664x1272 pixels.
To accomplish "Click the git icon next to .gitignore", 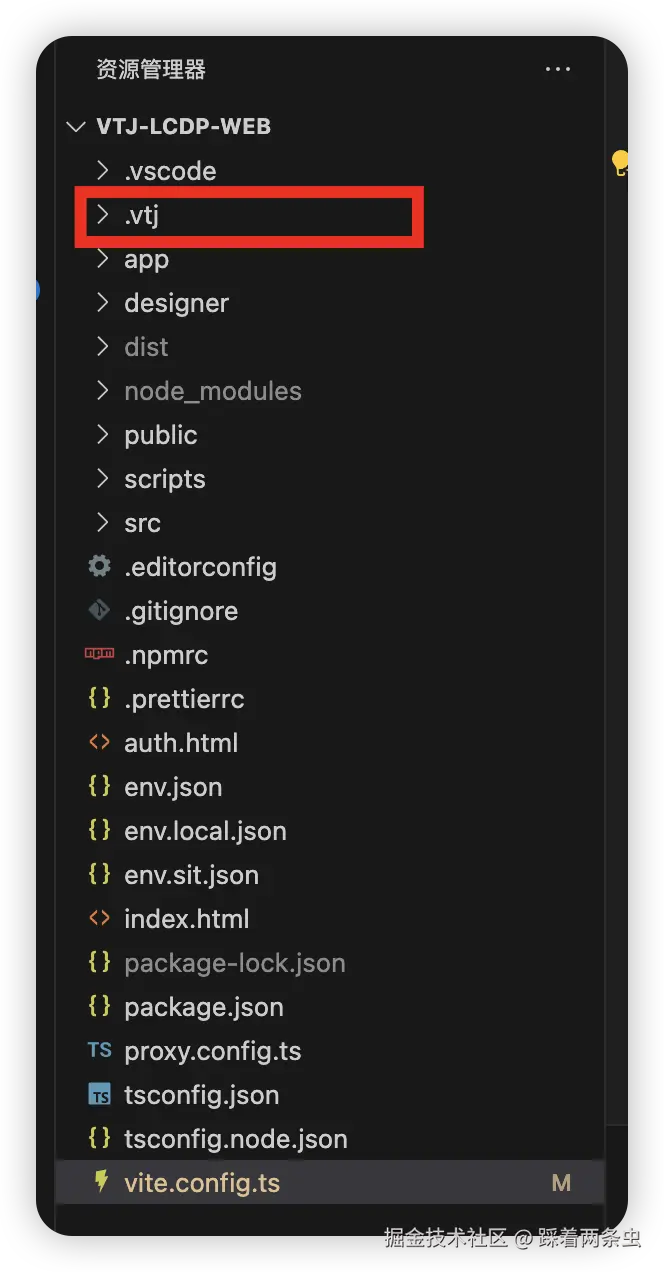I will pos(99,611).
